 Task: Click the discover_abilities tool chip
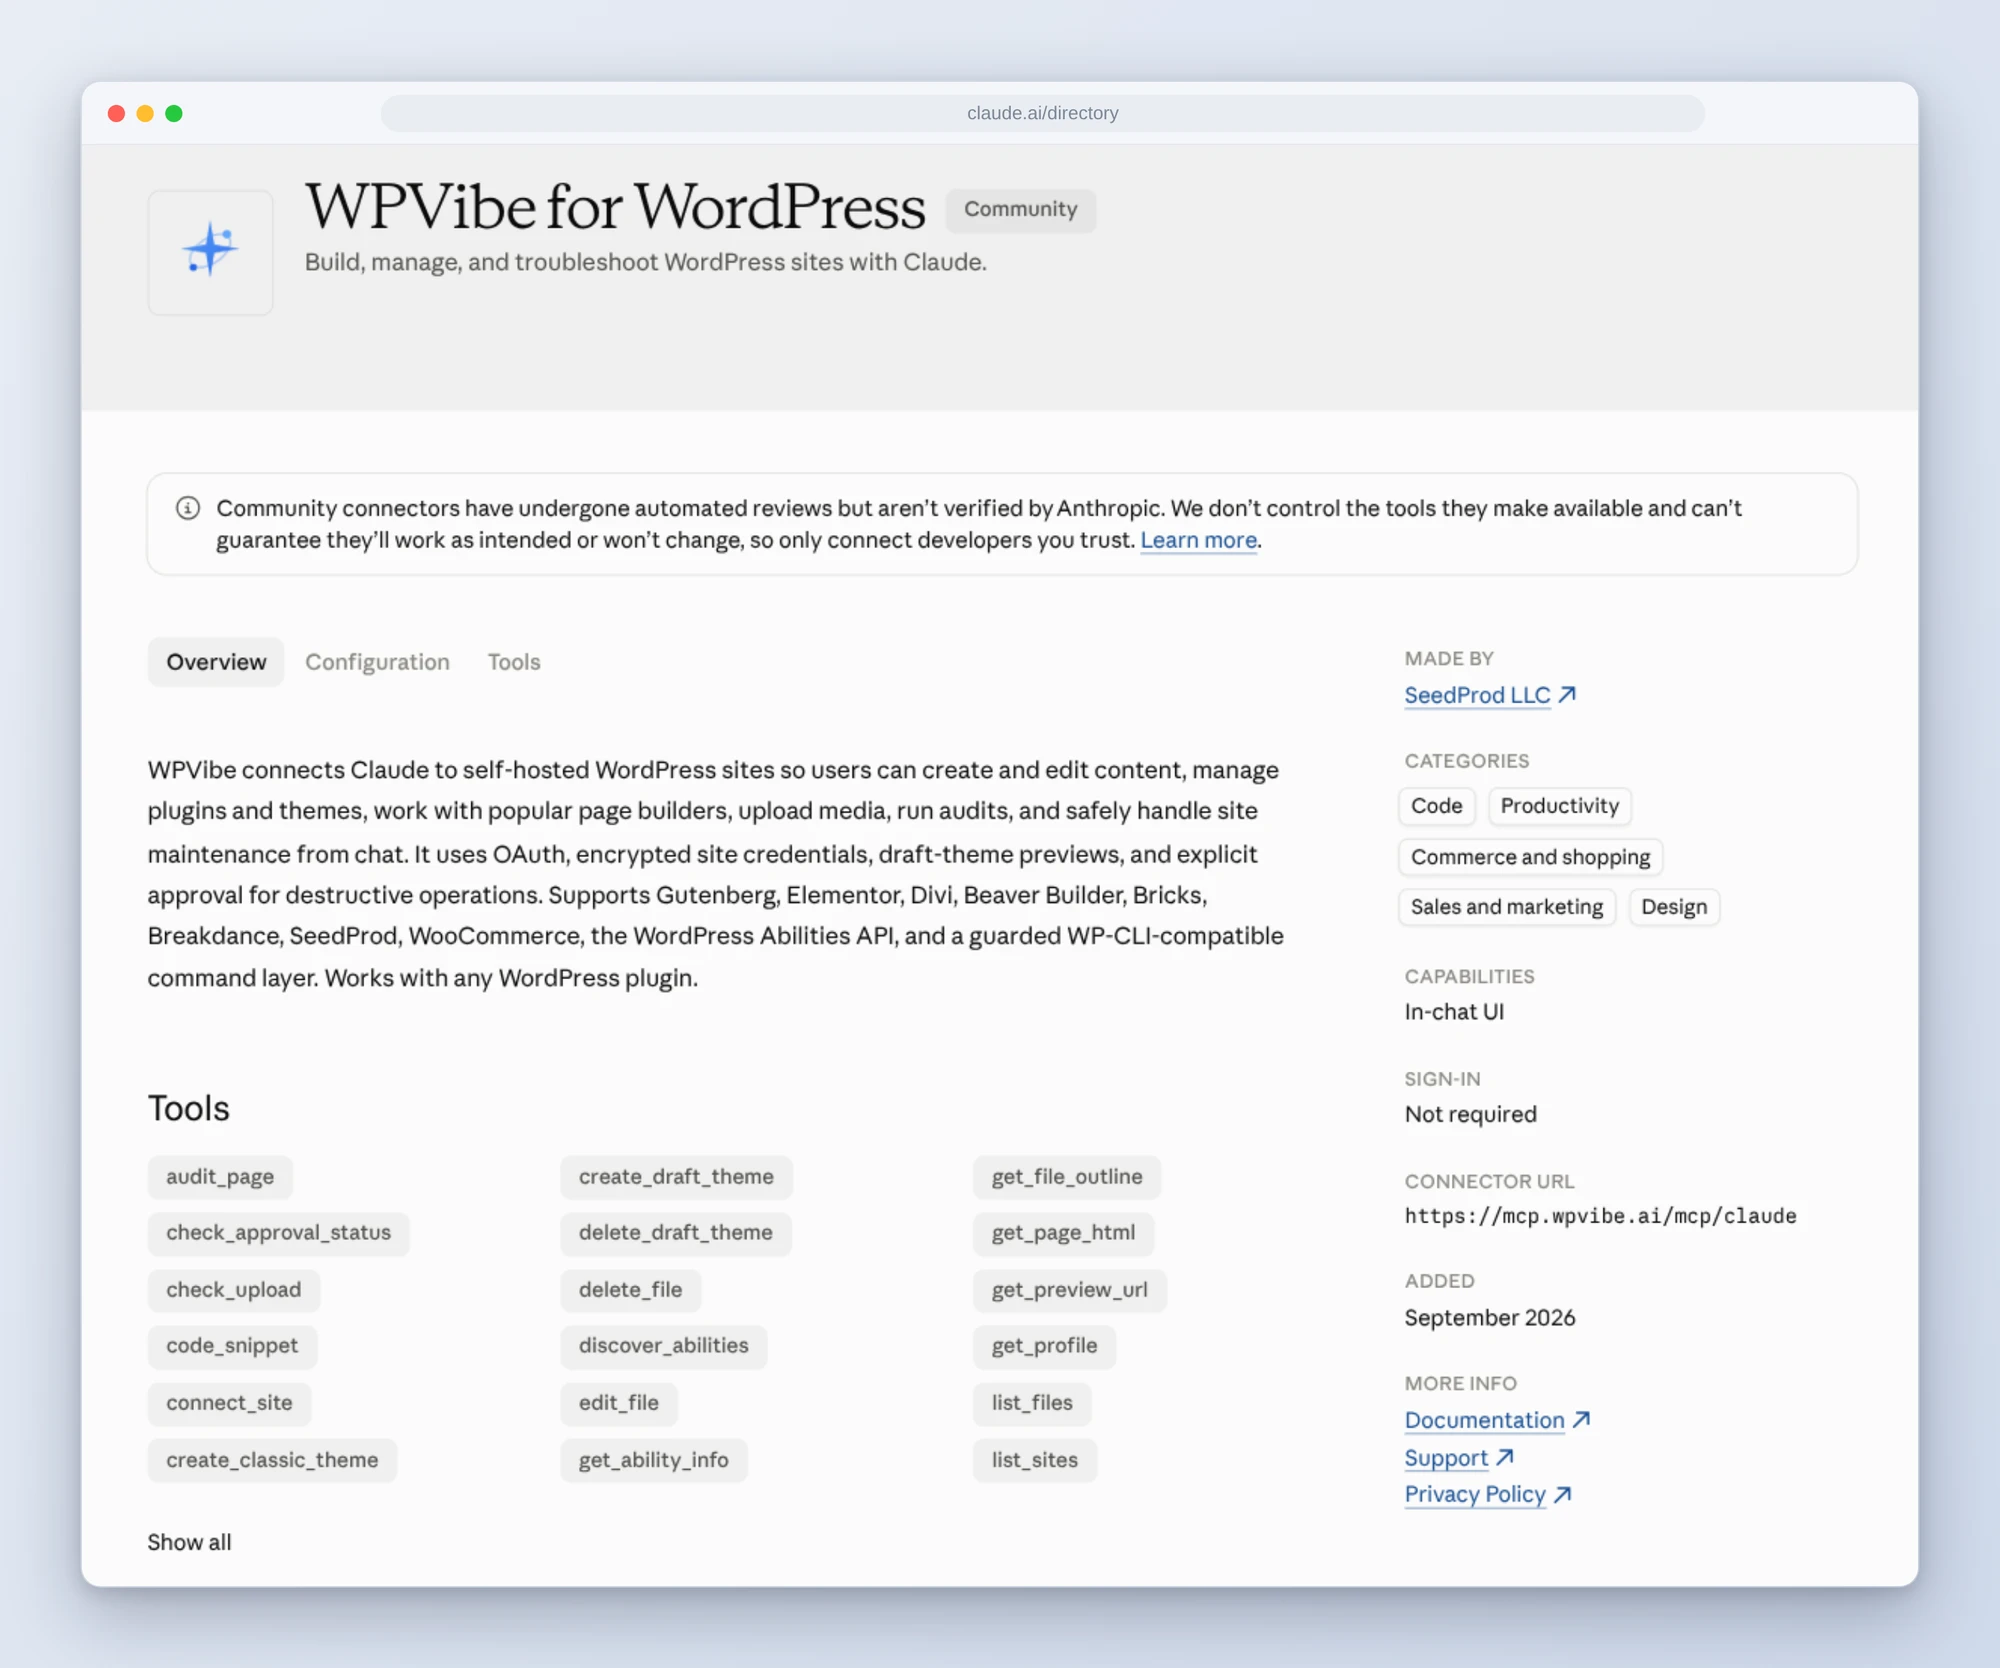tap(663, 1346)
